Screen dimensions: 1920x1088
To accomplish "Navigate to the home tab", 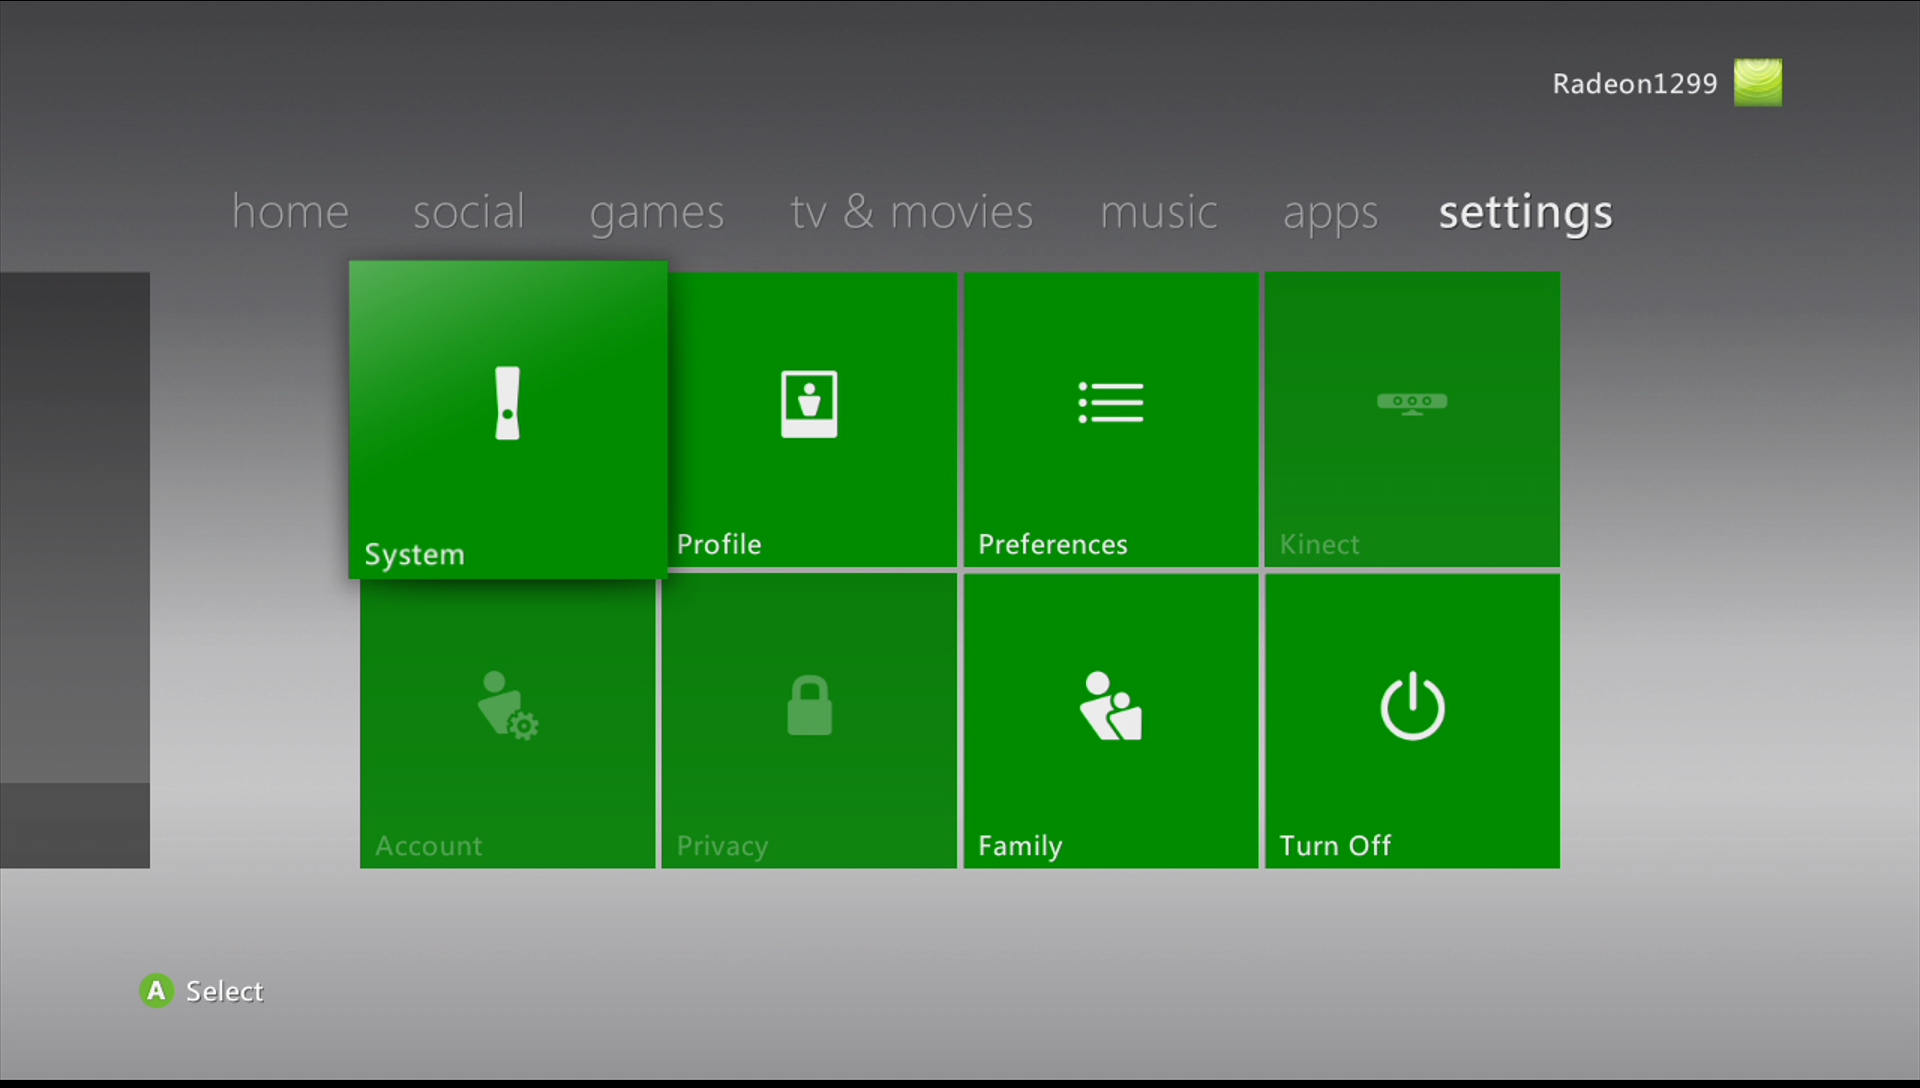I will tap(289, 210).
